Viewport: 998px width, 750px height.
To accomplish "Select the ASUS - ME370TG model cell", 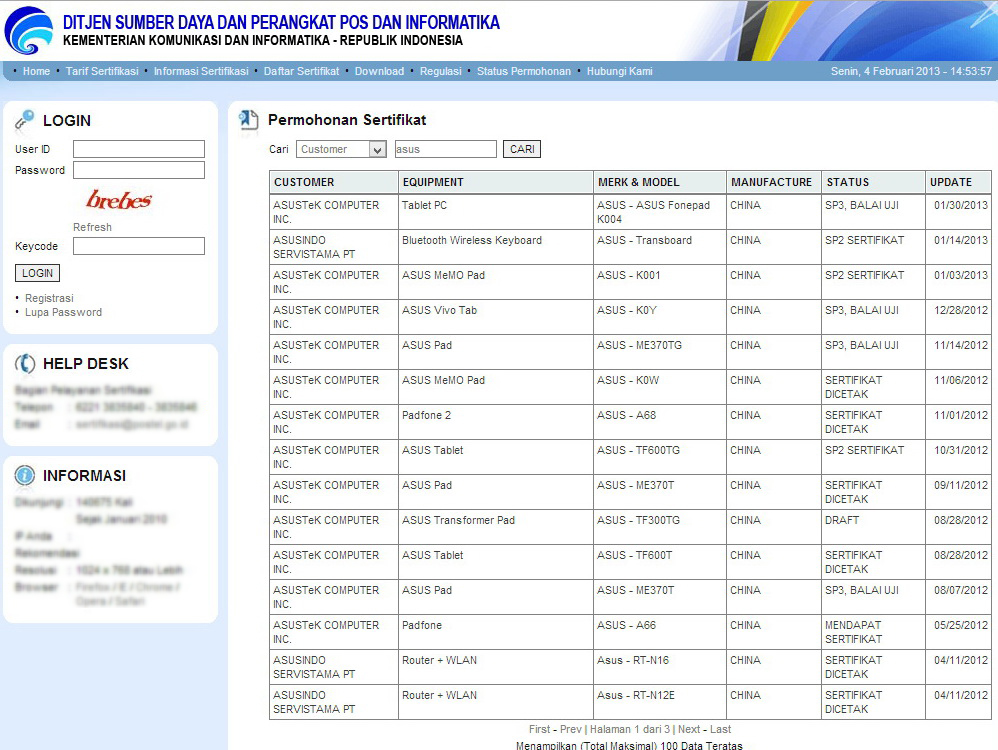I will click(659, 352).
